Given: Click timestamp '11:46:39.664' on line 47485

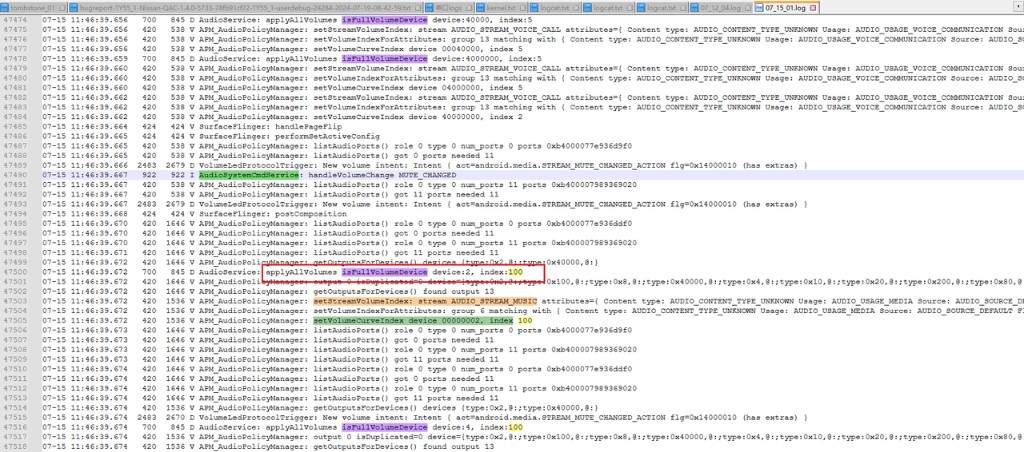Looking at the screenshot, I should click(x=98, y=127).
